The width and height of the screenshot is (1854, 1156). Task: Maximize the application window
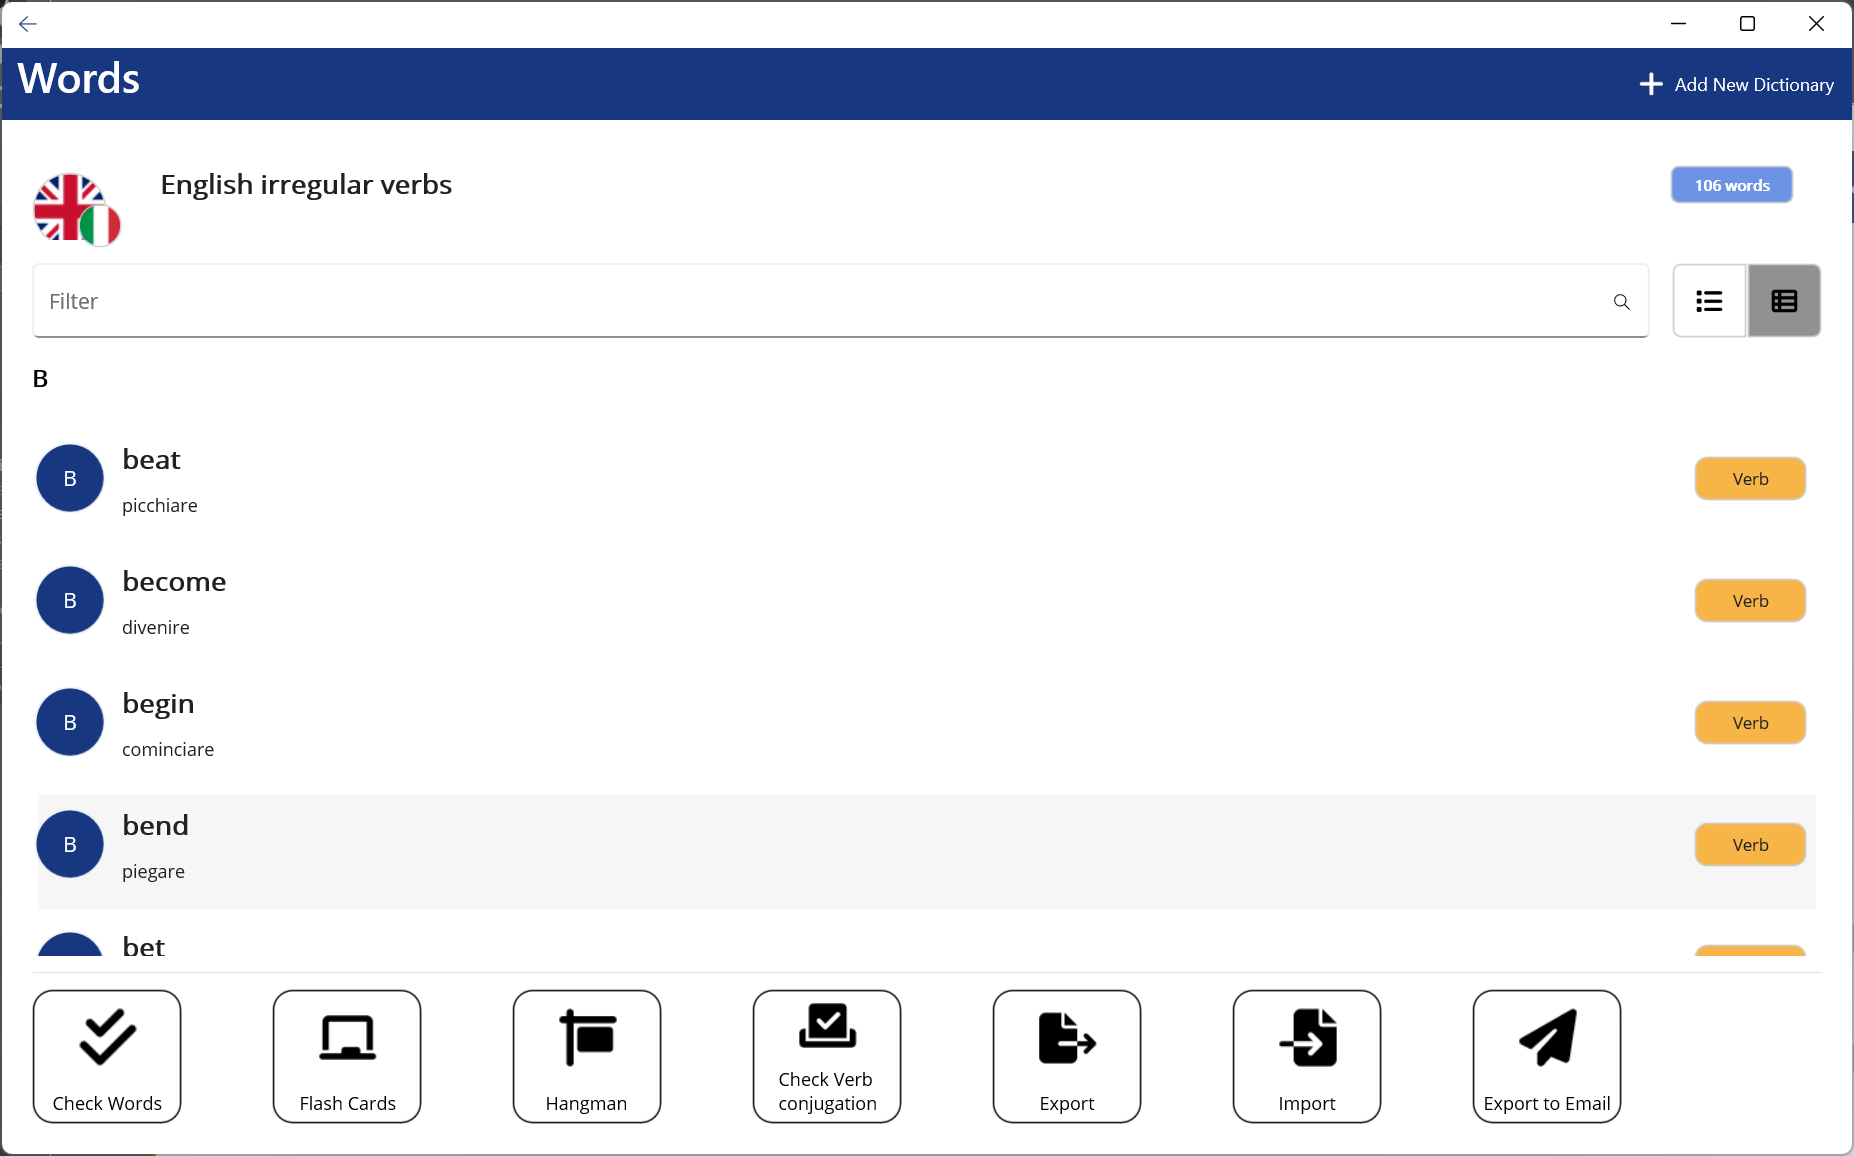(x=1747, y=24)
